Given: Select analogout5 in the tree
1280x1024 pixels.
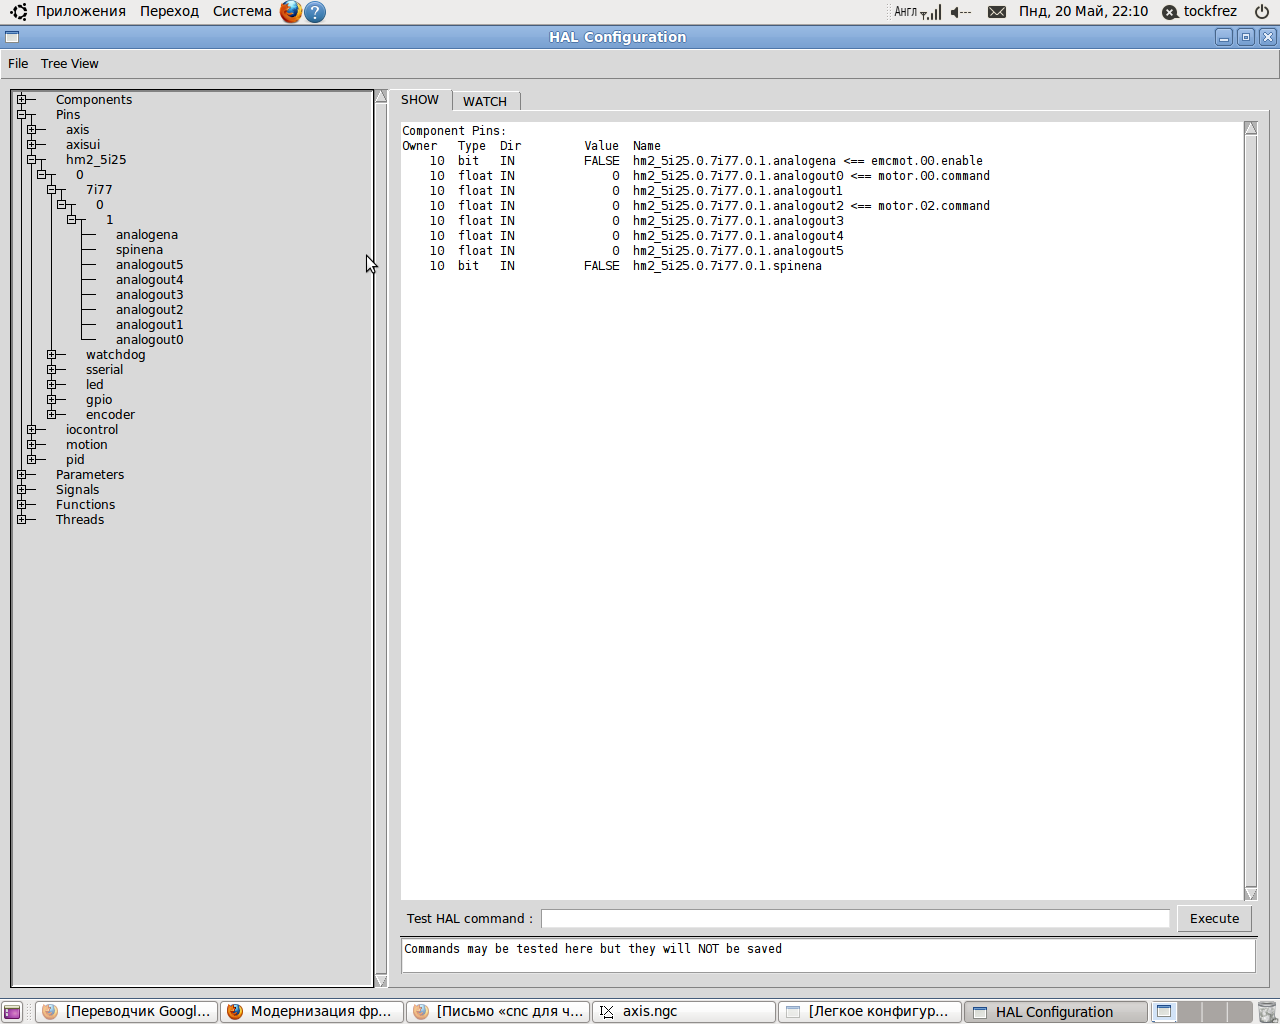Looking at the screenshot, I should (150, 265).
